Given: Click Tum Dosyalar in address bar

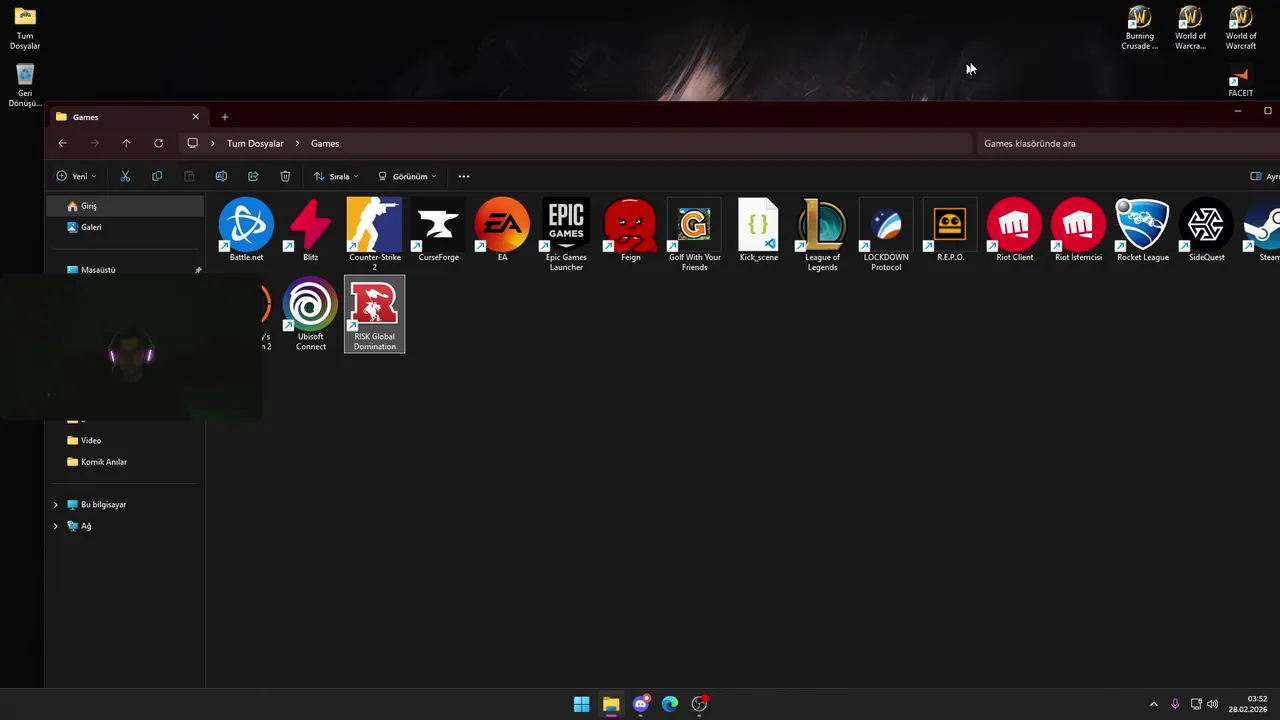Looking at the screenshot, I should point(255,143).
